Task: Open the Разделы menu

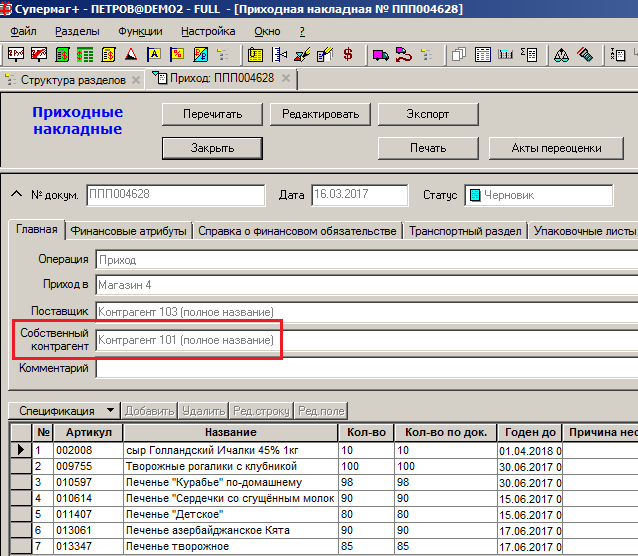Action: tap(77, 31)
